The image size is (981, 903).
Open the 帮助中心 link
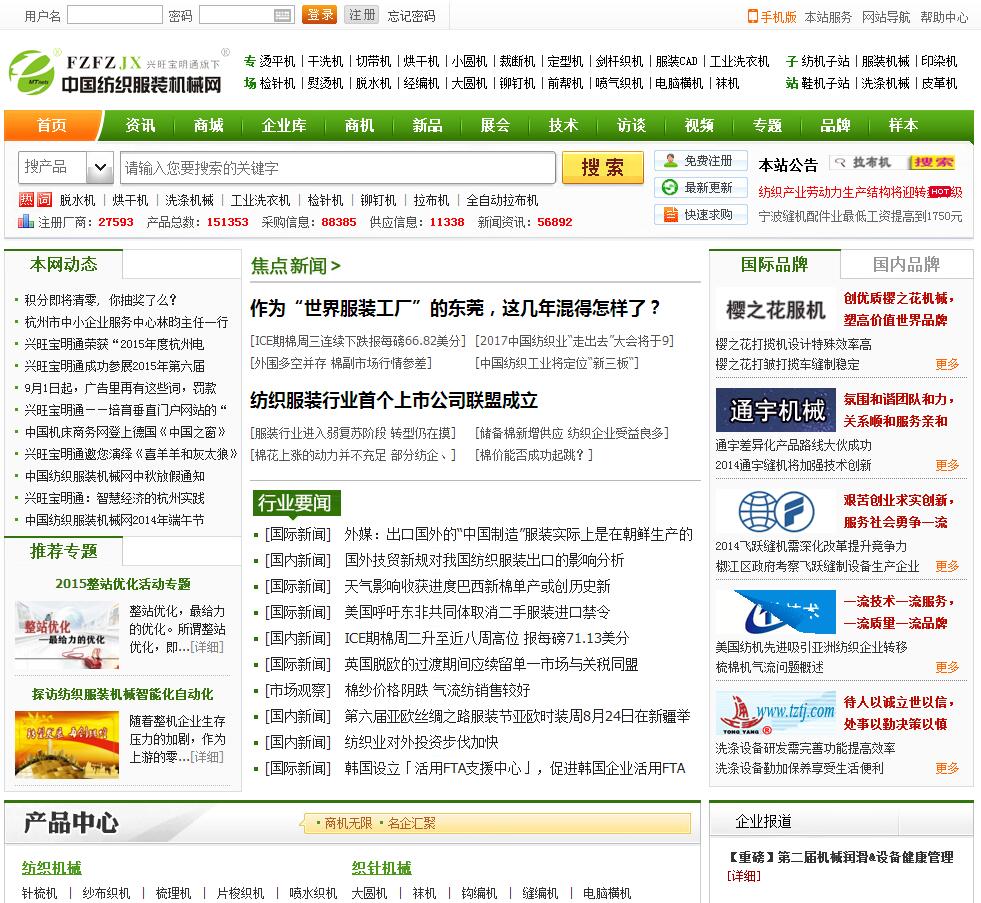click(944, 17)
